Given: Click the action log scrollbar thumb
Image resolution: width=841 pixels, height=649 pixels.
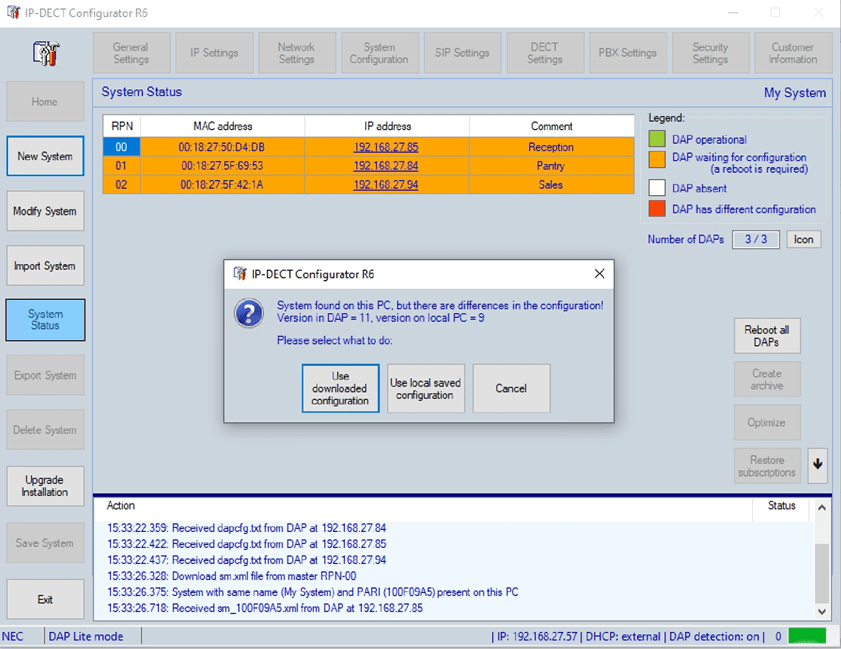Looking at the screenshot, I should 822,573.
